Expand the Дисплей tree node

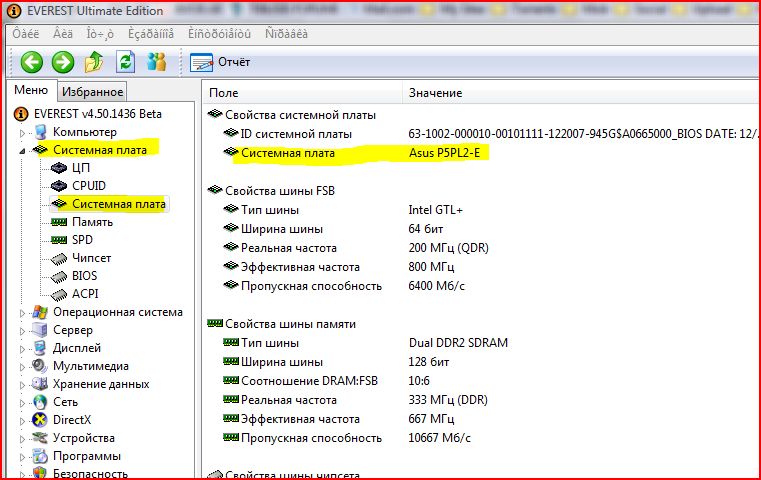(x=22, y=349)
